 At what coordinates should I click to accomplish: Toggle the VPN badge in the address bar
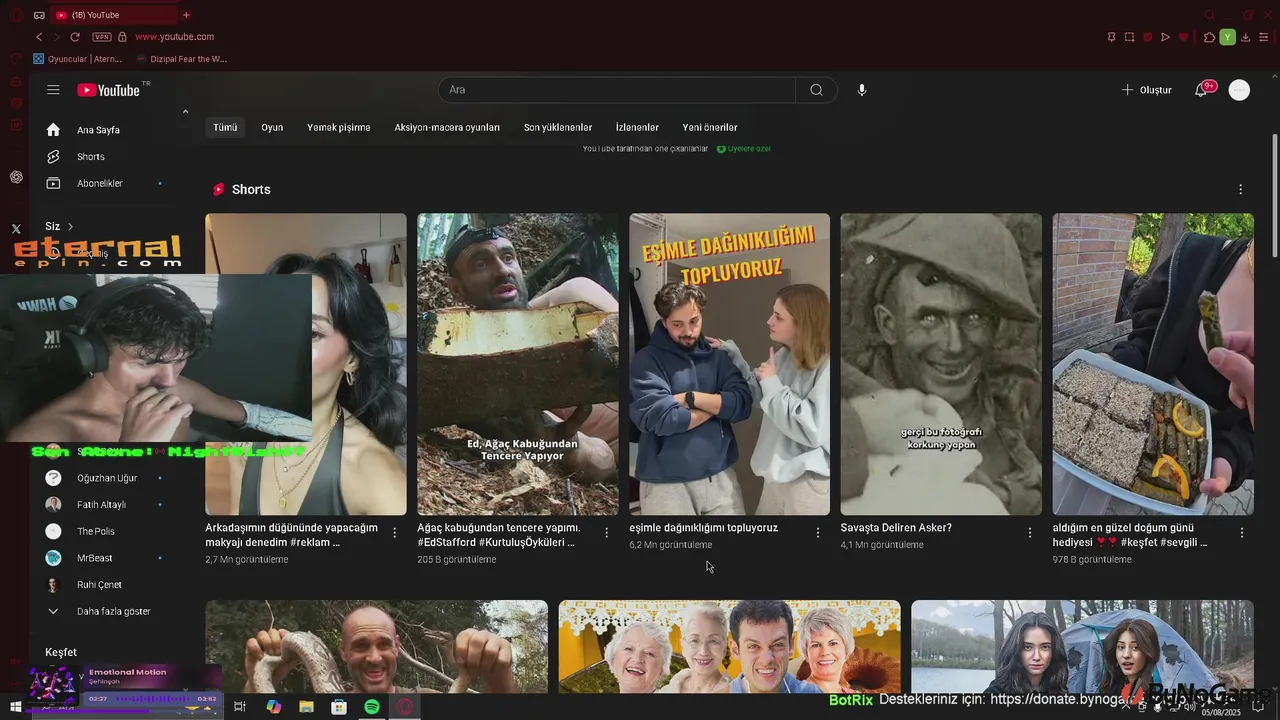tap(102, 37)
